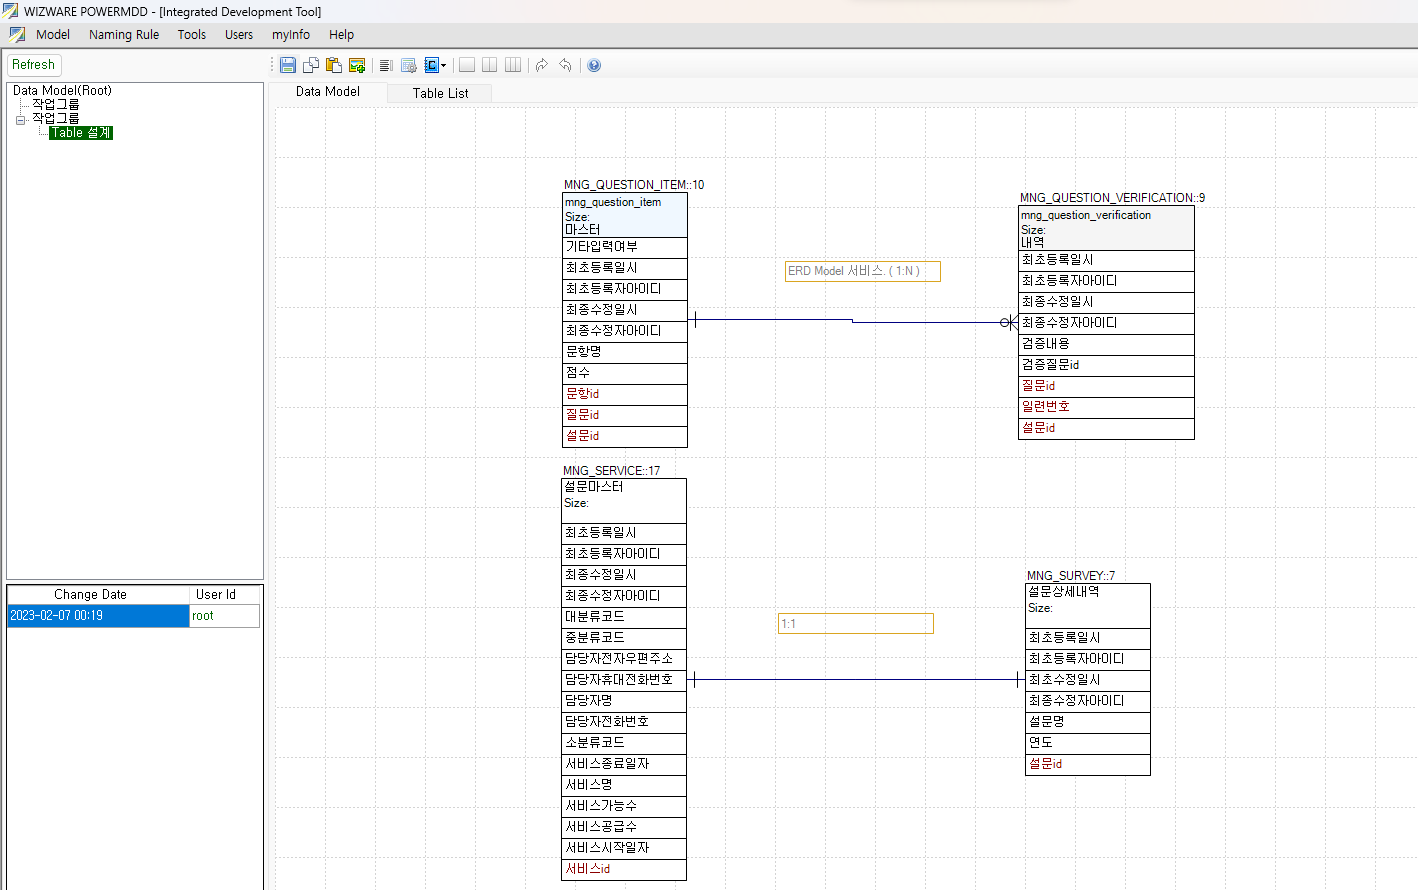Click 기타입력여부 column in MNG_QUESTION_ITEM

[625, 247]
